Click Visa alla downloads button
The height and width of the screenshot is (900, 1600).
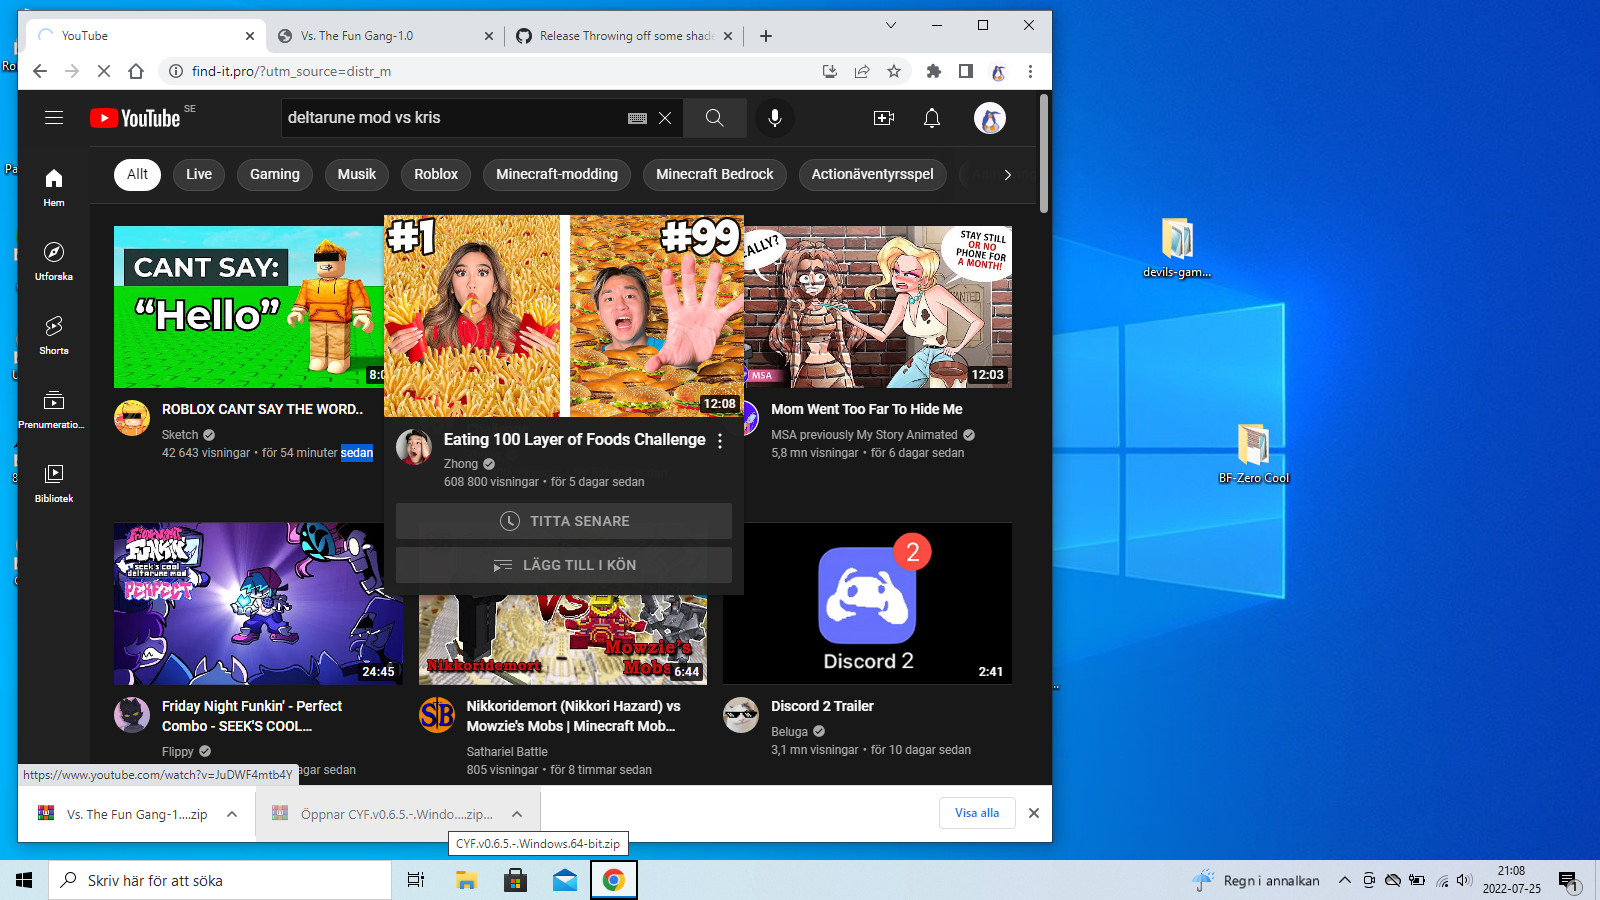pyautogui.click(x=977, y=813)
